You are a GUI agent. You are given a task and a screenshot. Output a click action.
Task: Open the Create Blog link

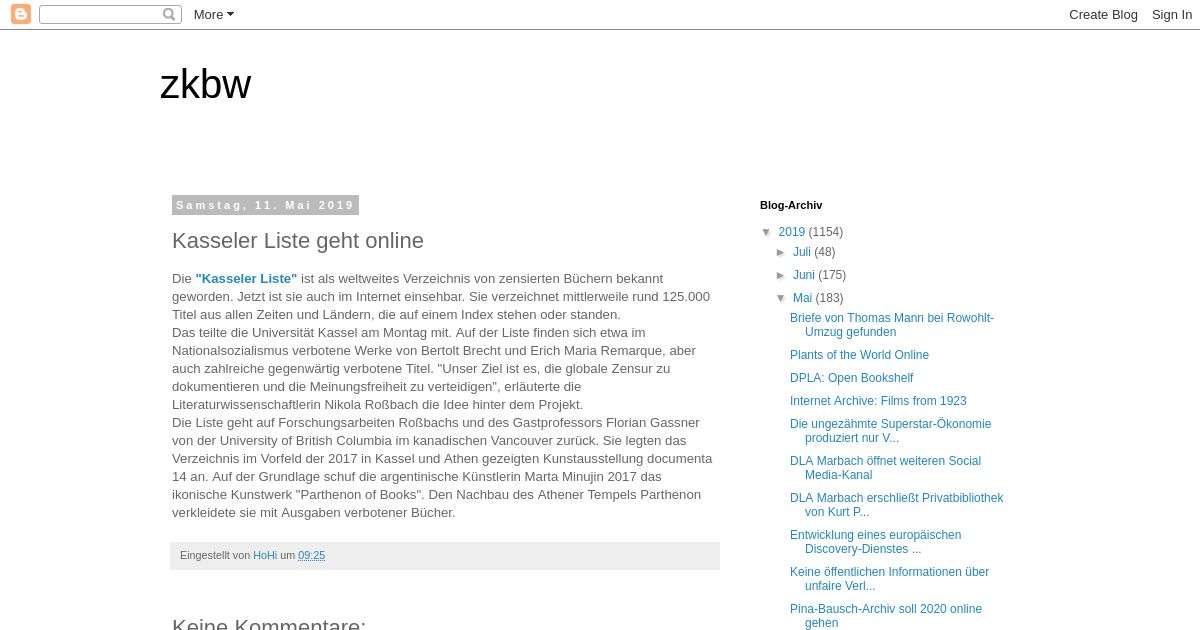point(1103,14)
